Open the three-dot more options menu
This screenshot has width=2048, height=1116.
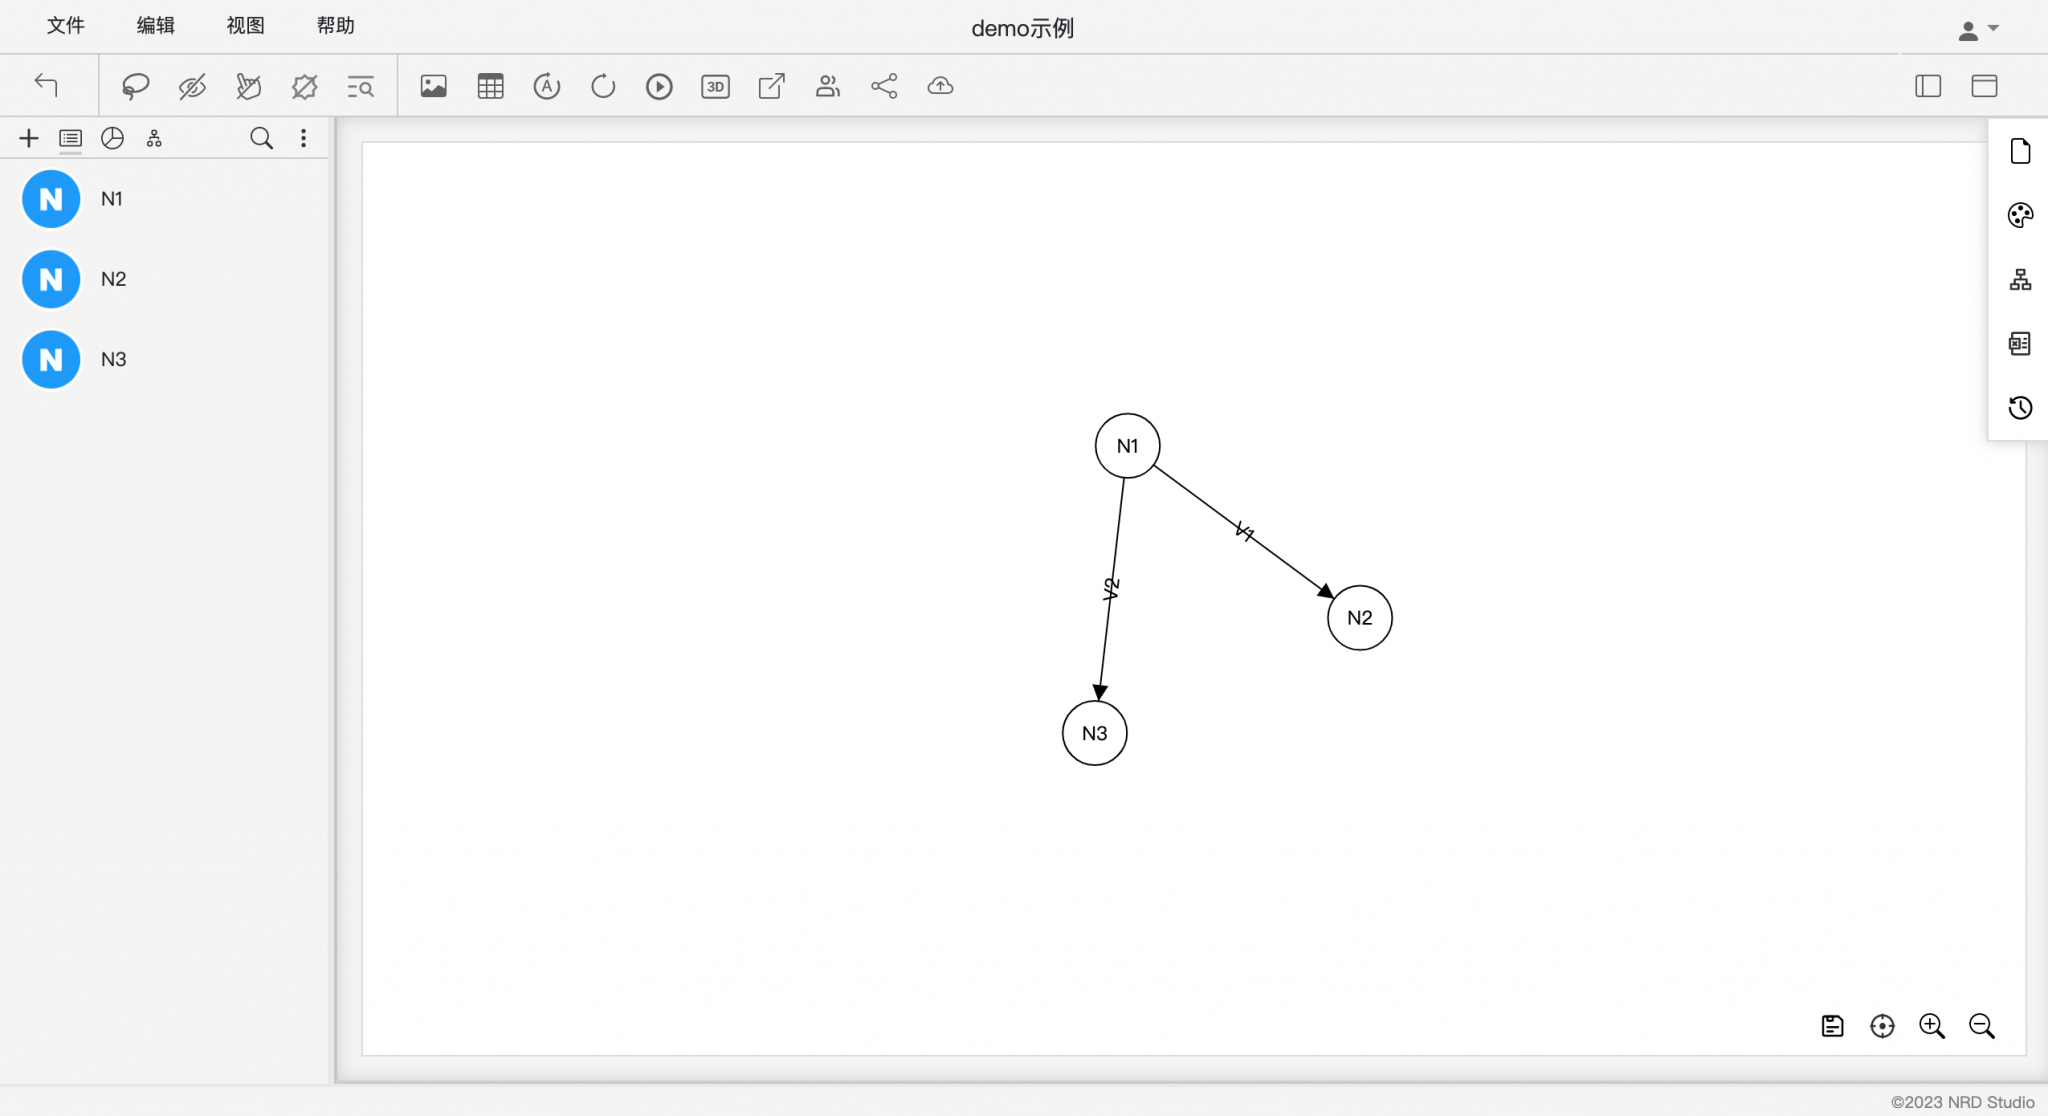(303, 138)
